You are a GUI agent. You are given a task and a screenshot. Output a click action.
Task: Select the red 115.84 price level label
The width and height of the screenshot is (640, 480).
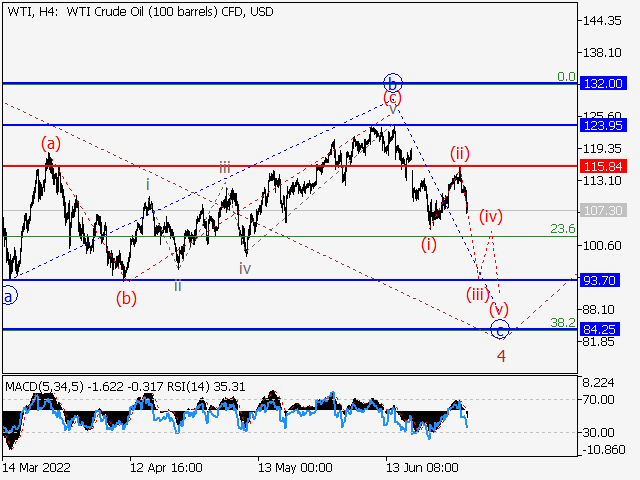603,167
